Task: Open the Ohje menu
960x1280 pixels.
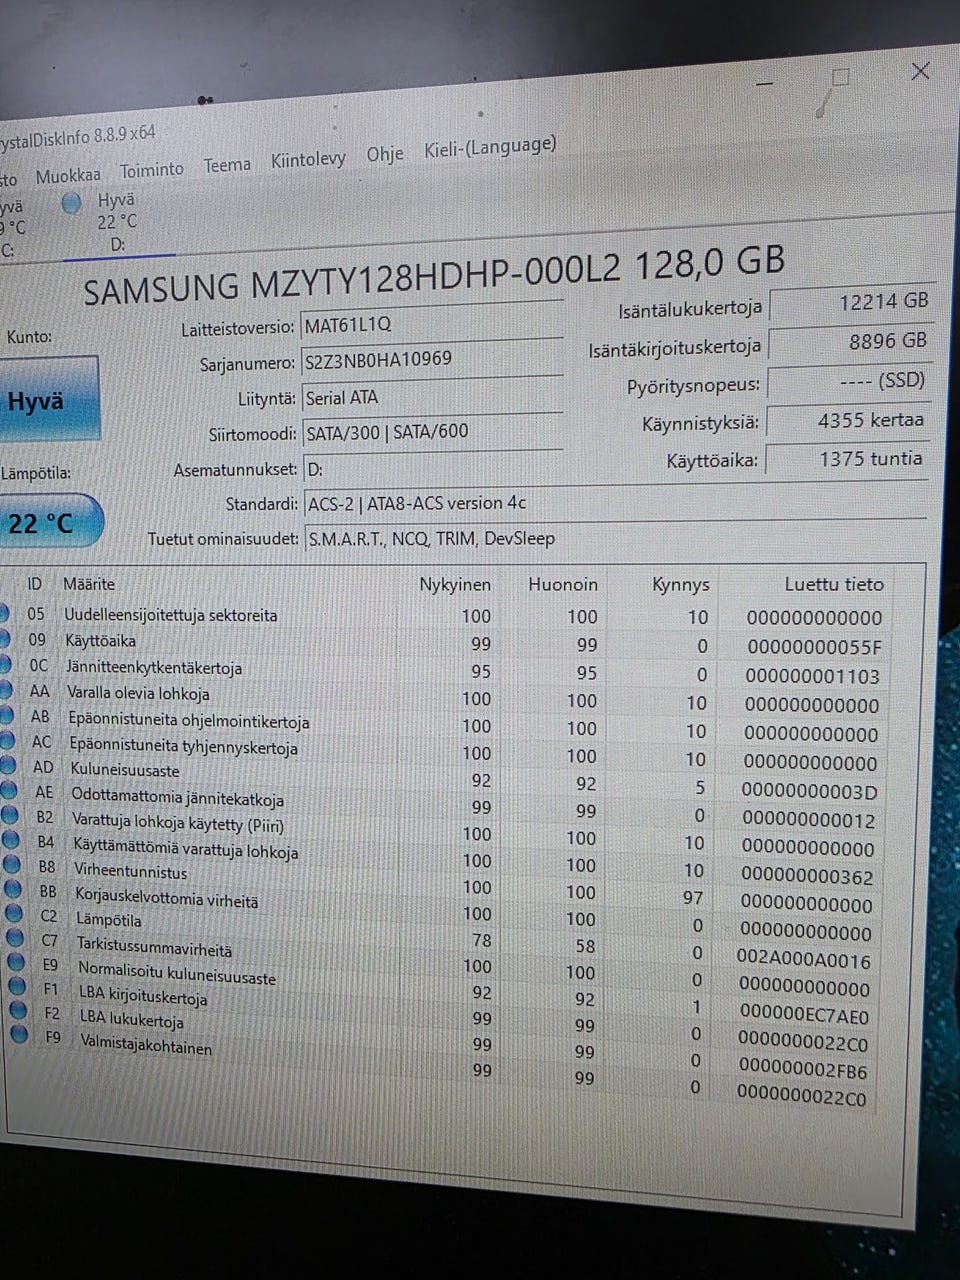Action: coord(385,154)
